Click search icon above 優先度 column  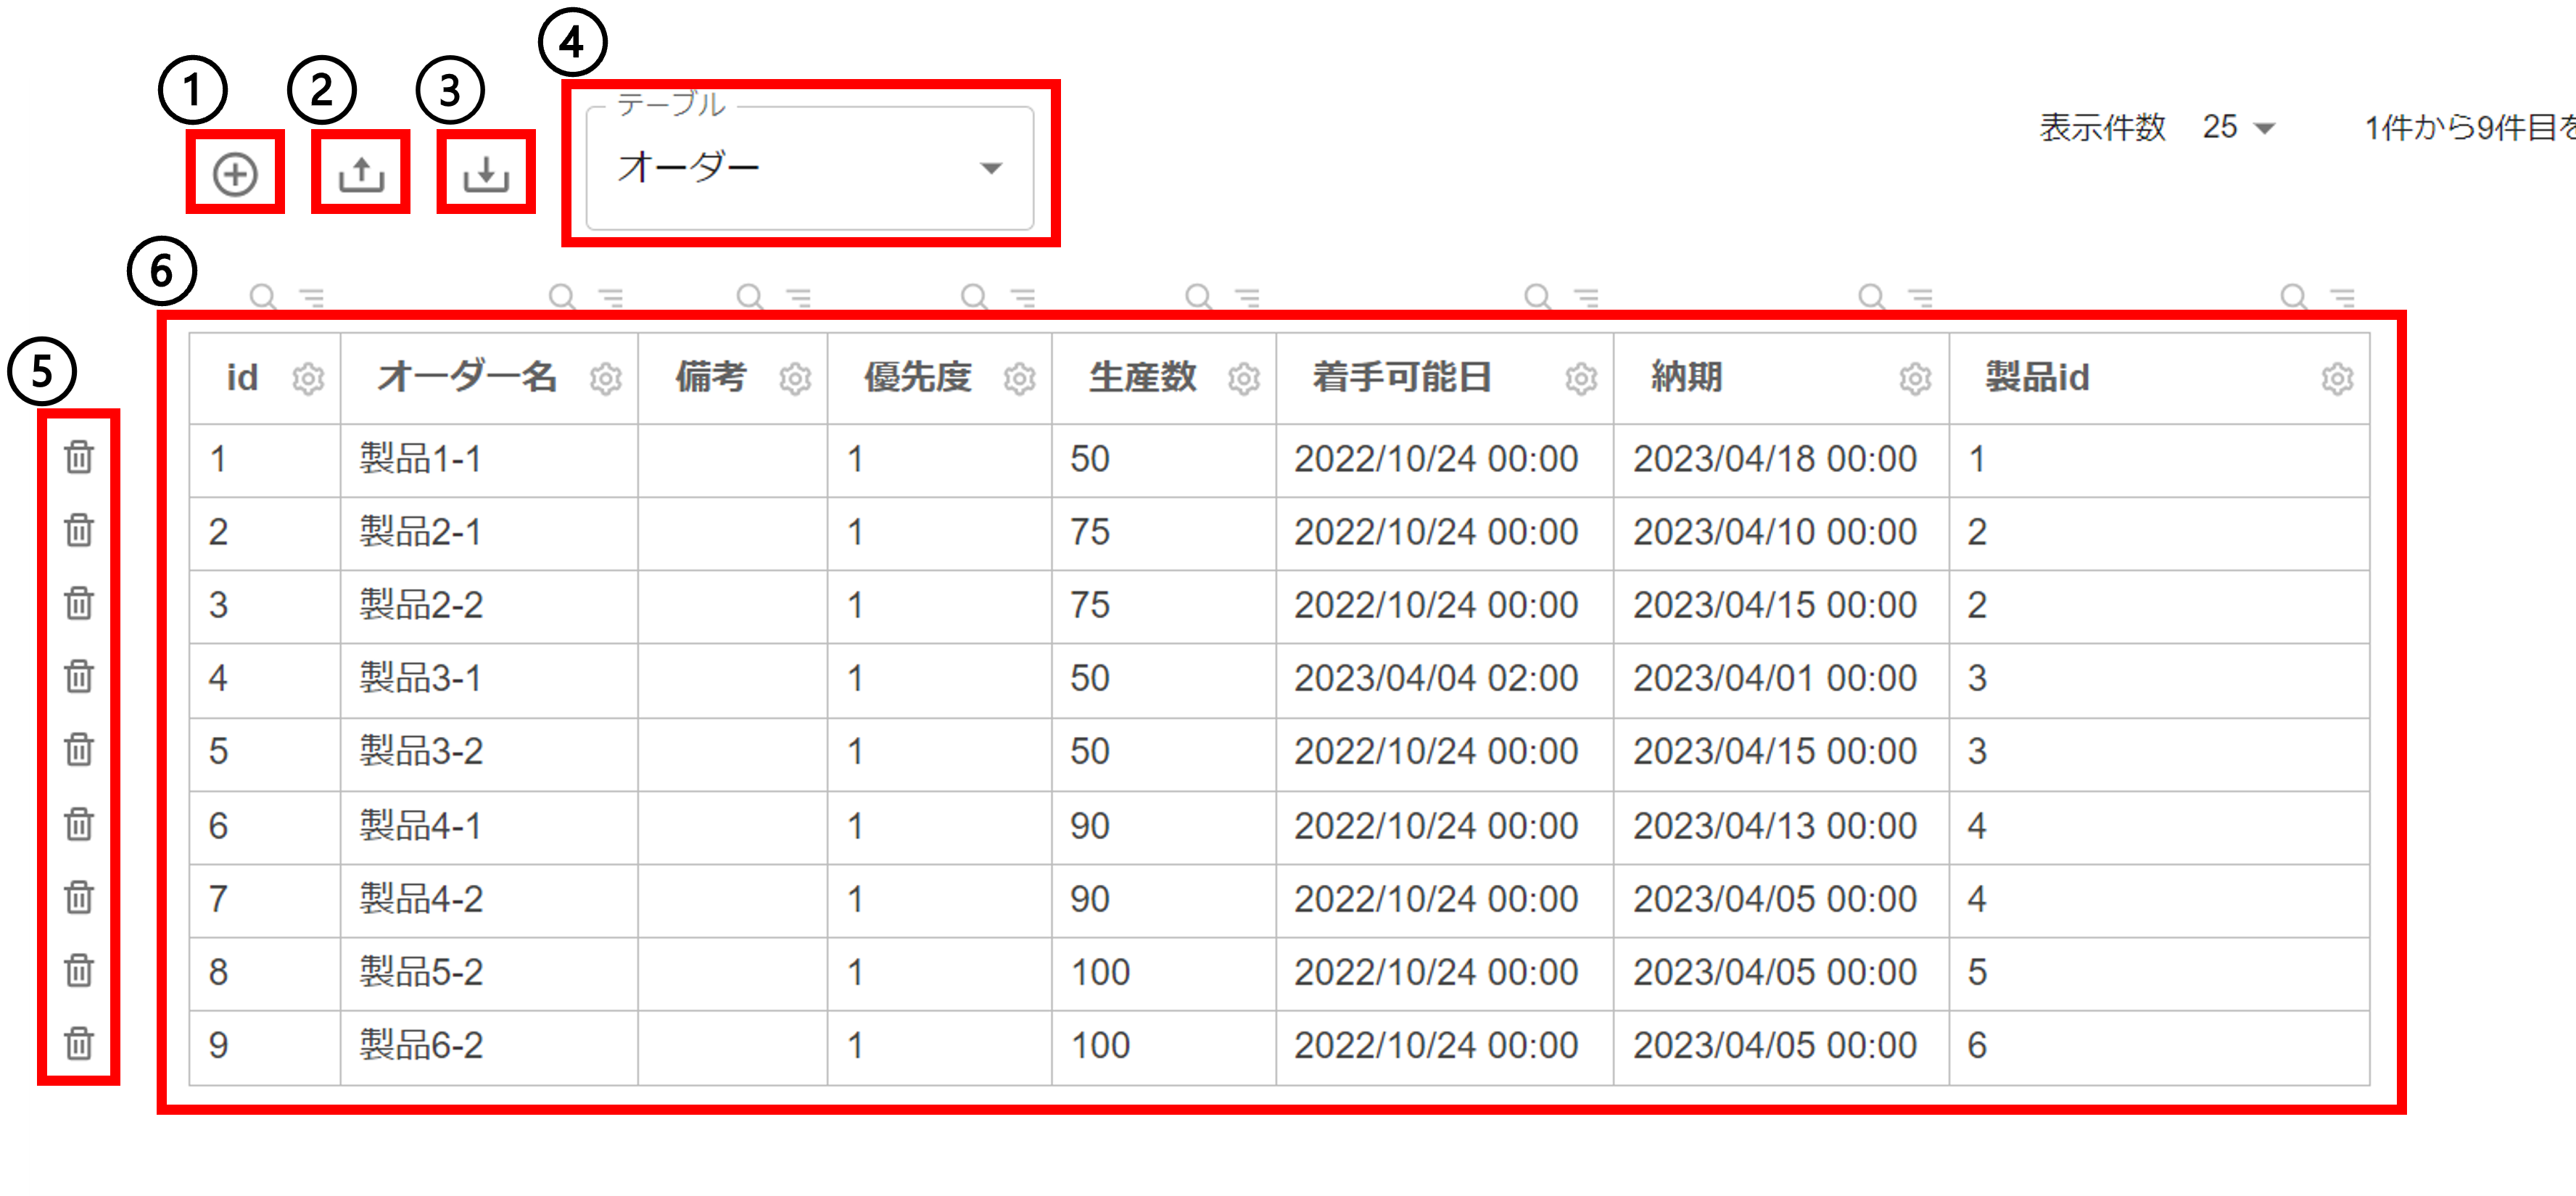click(x=973, y=297)
